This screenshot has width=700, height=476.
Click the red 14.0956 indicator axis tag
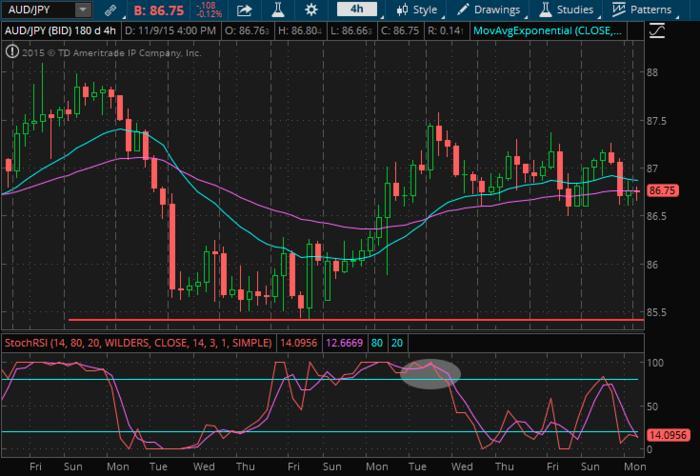point(668,435)
